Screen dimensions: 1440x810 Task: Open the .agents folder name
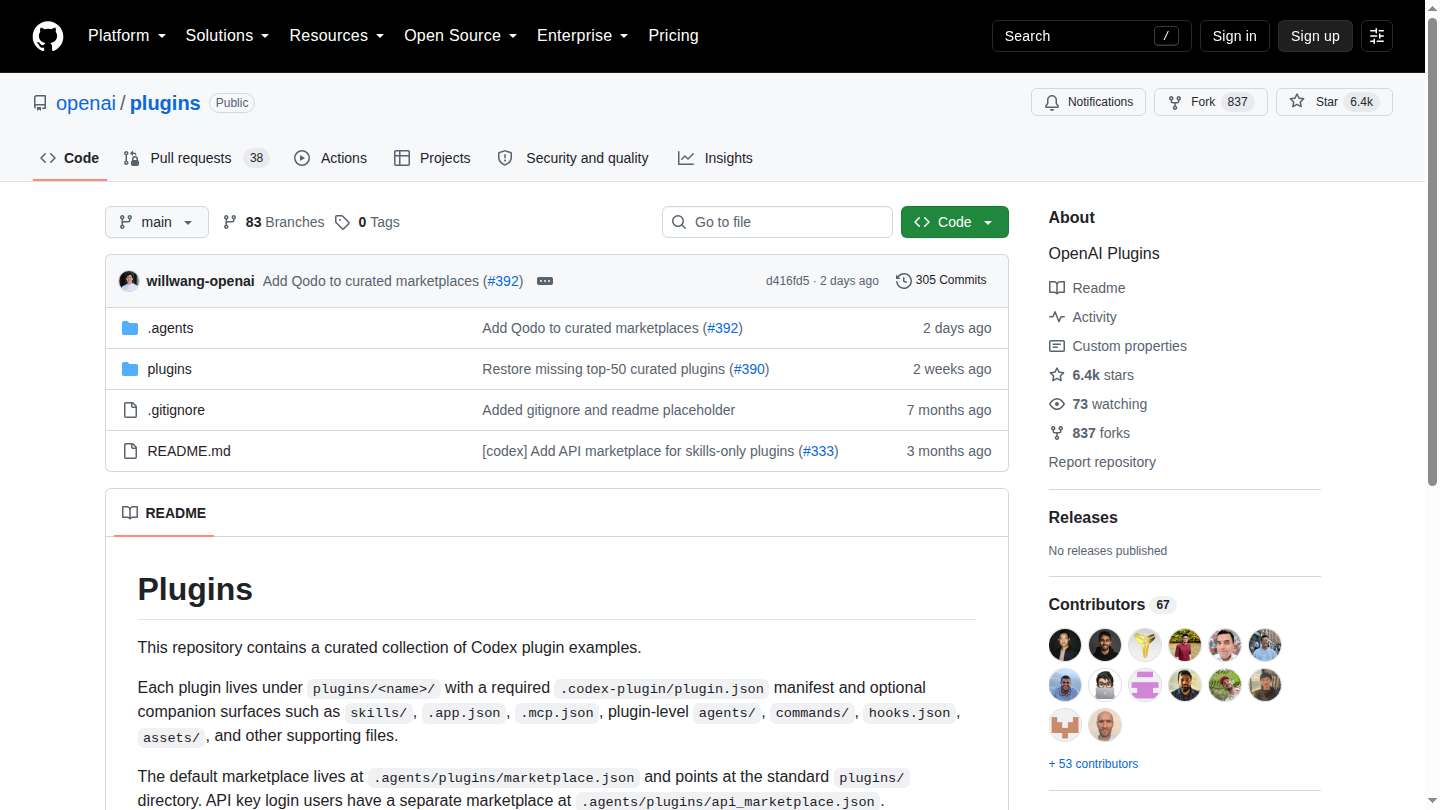170,328
